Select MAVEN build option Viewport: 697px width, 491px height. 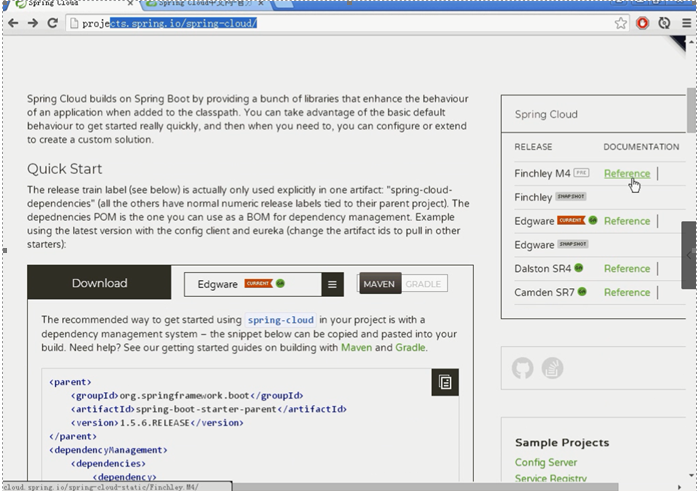coord(379,283)
